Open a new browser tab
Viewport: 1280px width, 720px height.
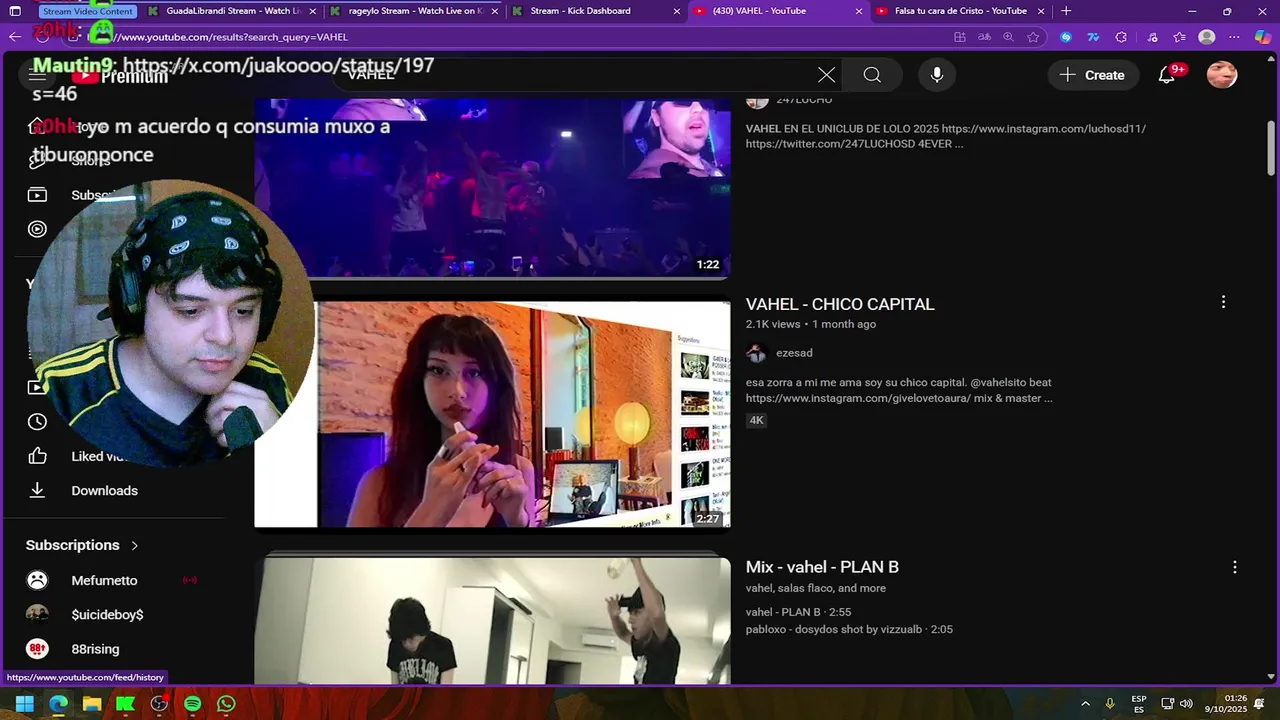click(x=1066, y=11)
